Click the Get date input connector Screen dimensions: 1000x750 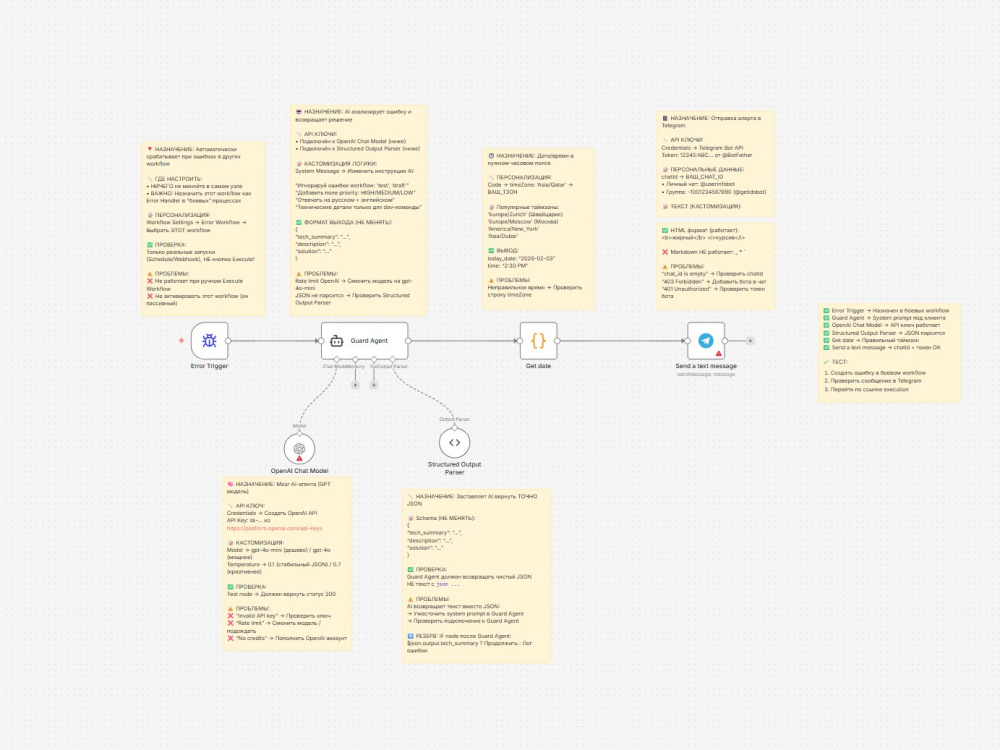[520, 341]
